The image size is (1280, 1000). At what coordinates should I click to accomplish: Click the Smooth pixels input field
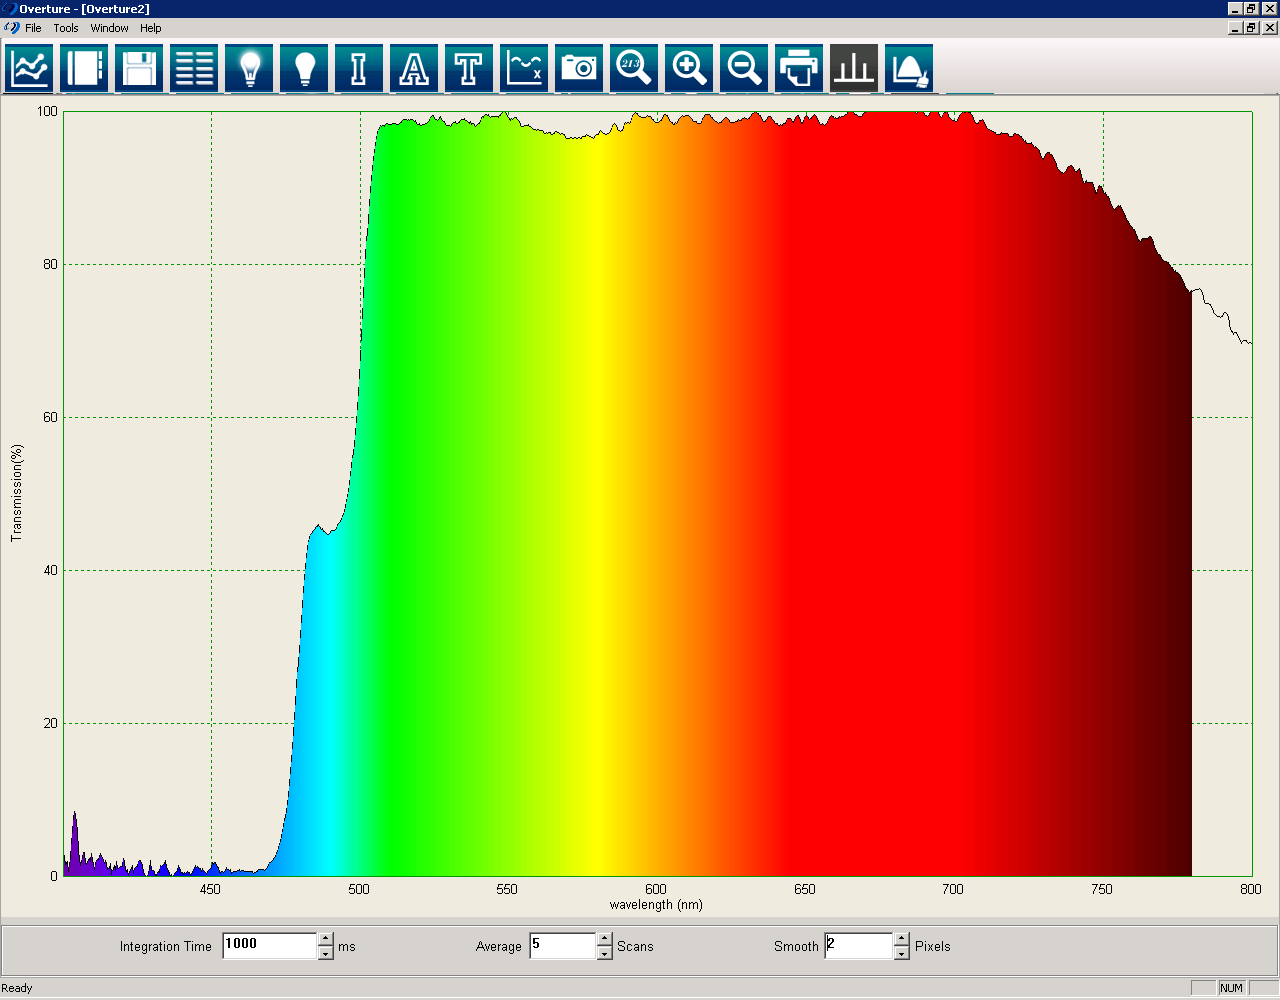click(x=858, y=945)
